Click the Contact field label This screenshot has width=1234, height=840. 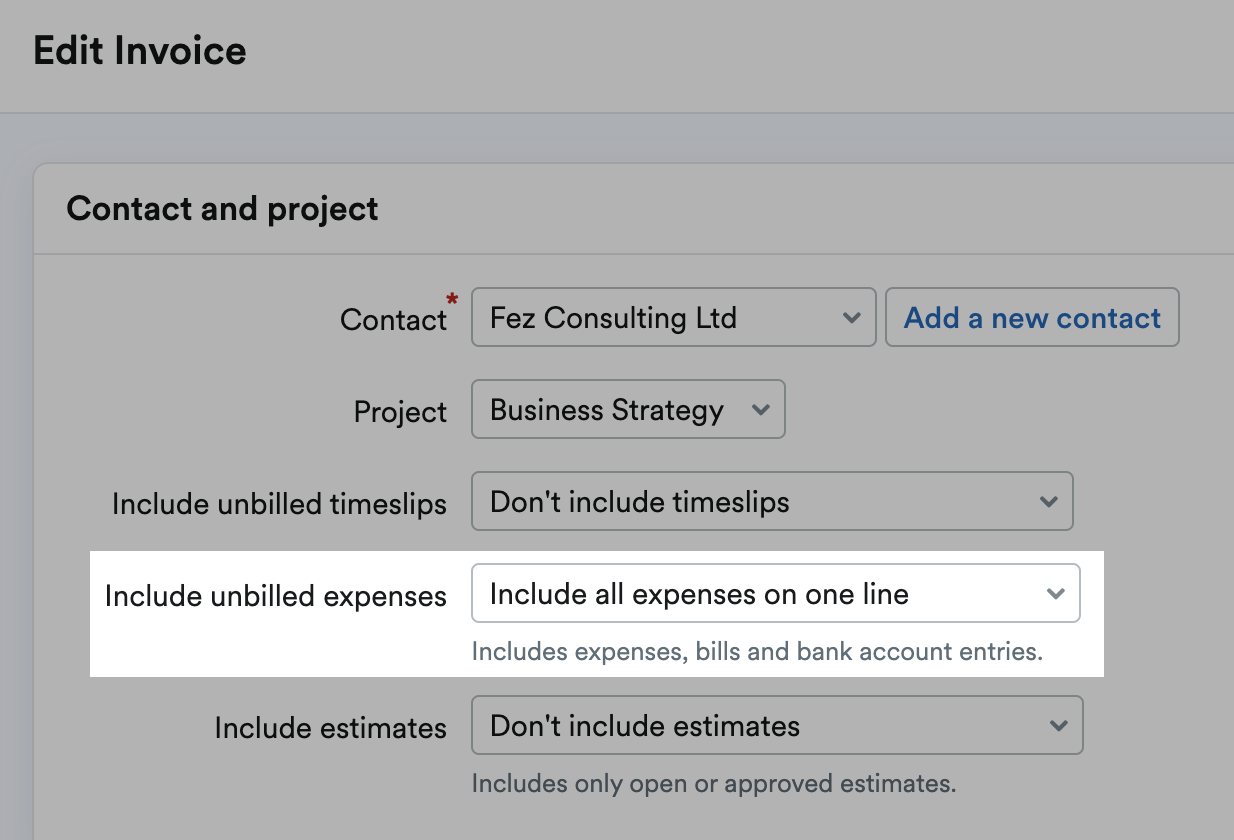[x=393, y=319]
